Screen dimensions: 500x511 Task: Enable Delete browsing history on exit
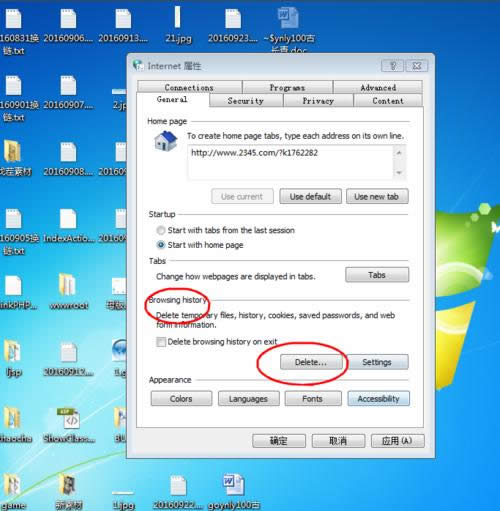pyautogui.click(x=161, y=342)
